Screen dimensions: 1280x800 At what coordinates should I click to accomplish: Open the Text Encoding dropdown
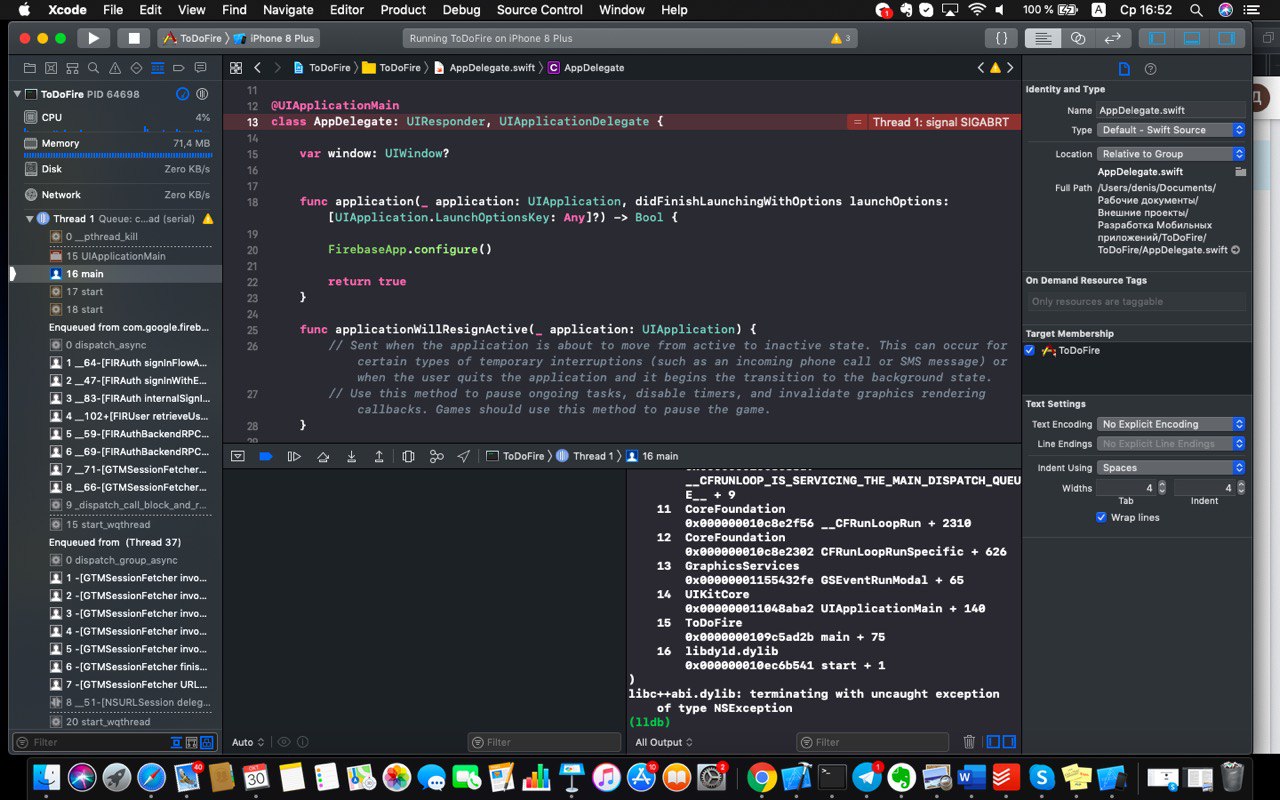(1171, 424)
